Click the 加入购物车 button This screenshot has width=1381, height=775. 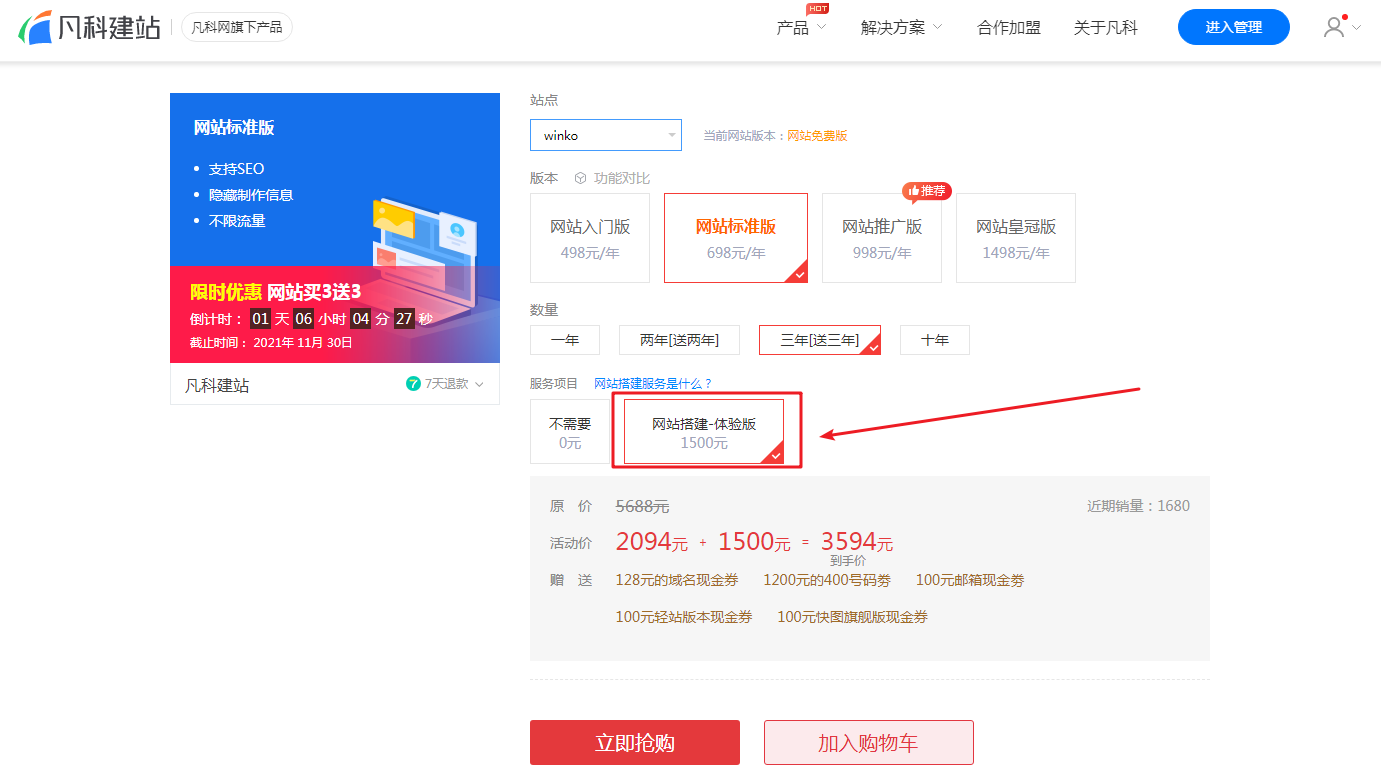pos(869,743)
